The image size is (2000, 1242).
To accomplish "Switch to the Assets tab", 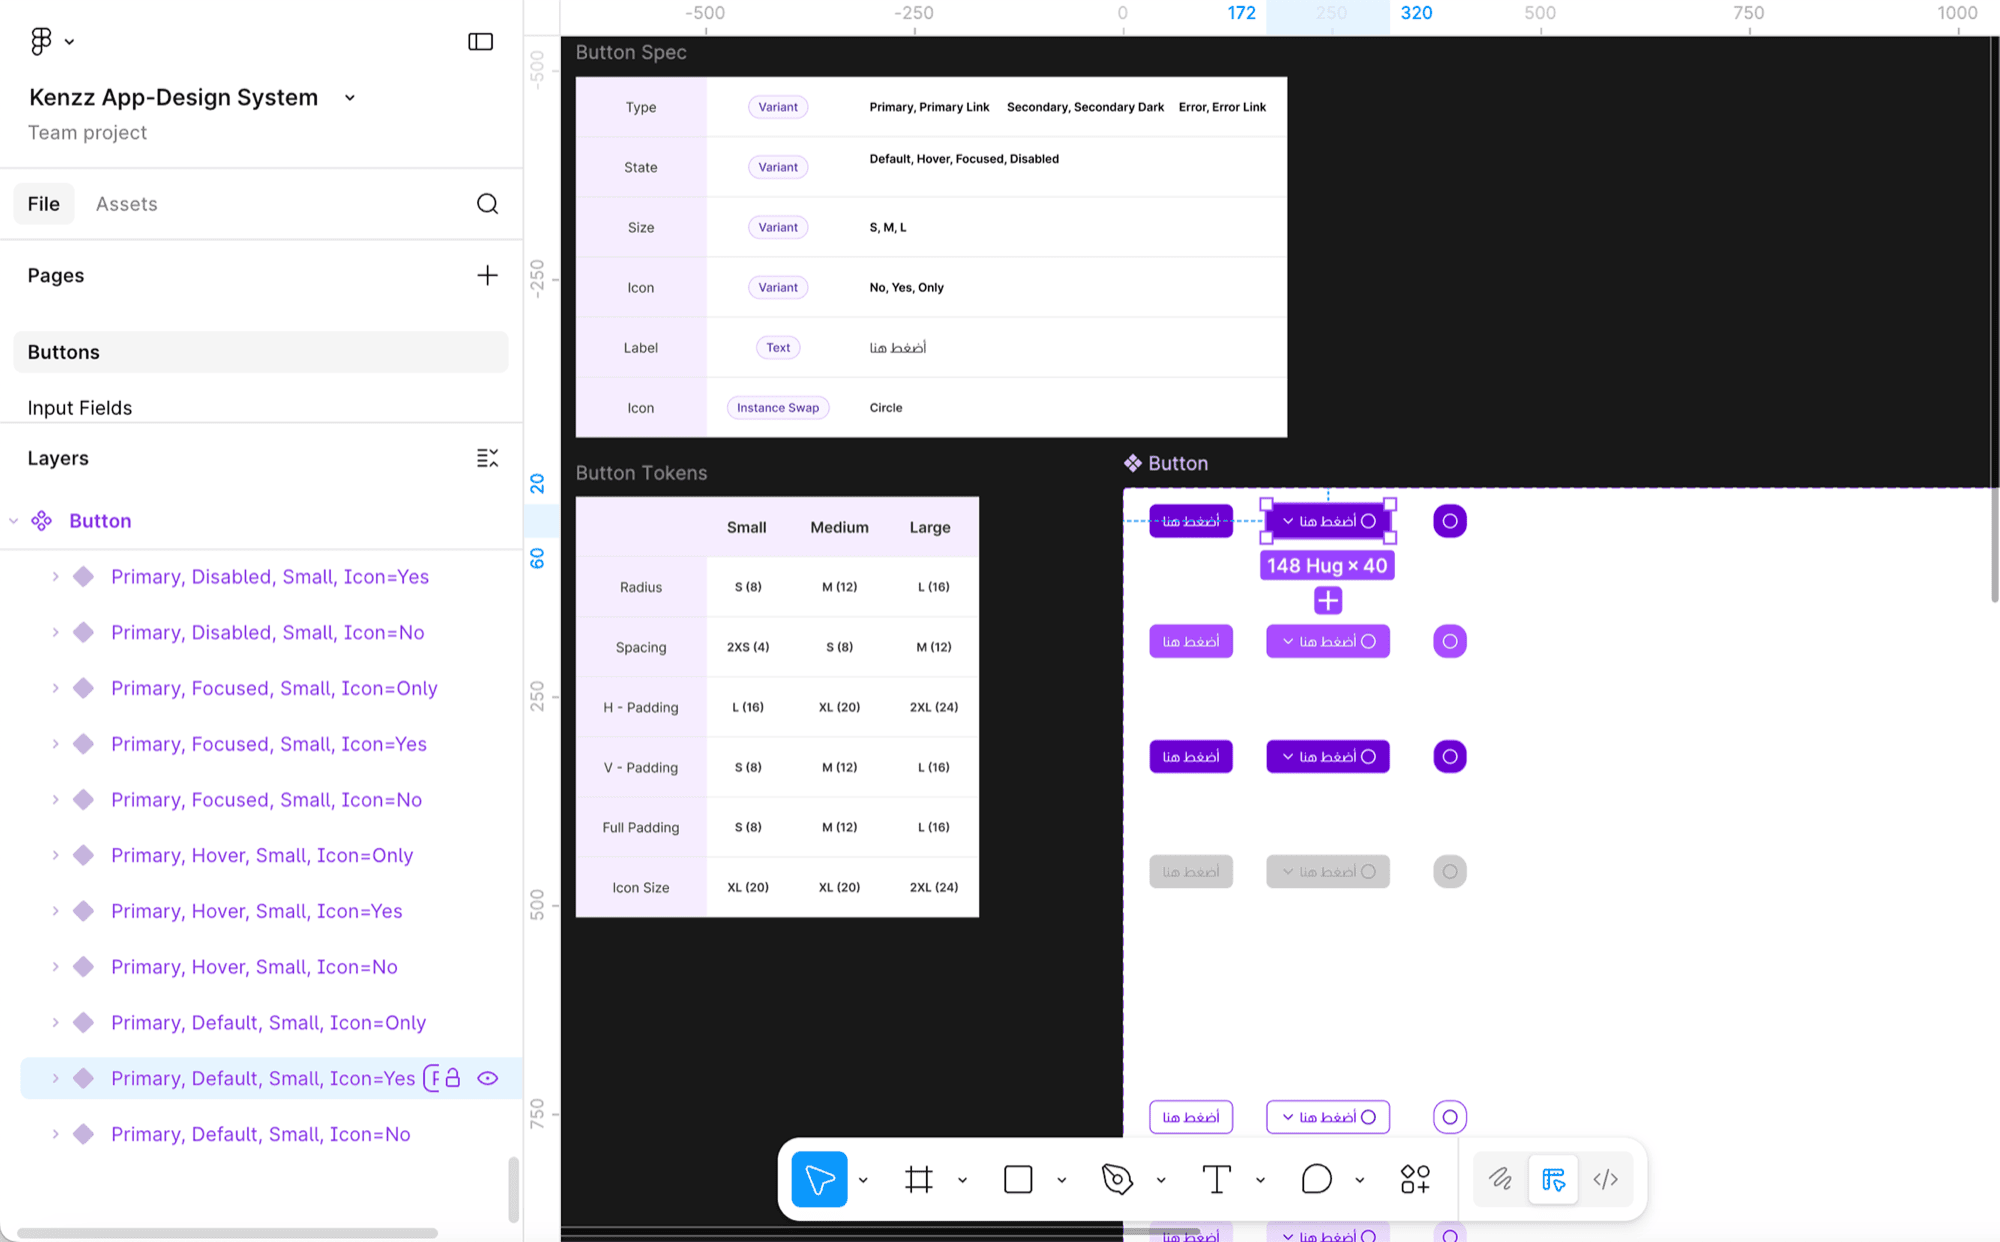I will click(x=127, y=204).
